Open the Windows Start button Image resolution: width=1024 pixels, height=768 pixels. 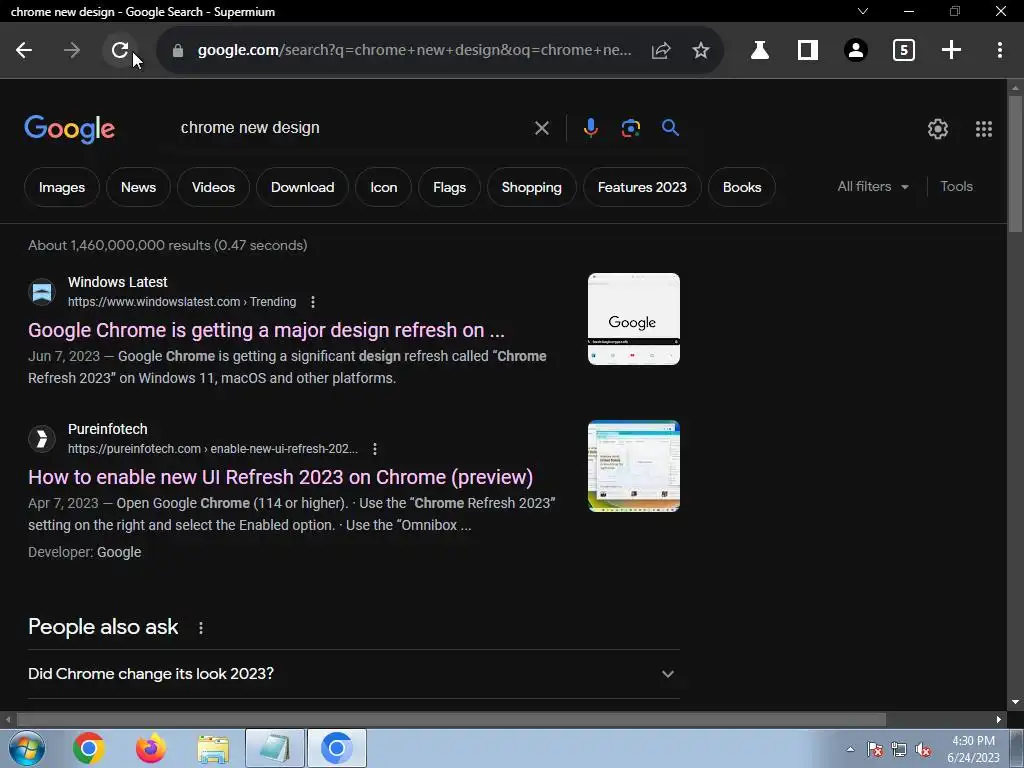(27, 748)
